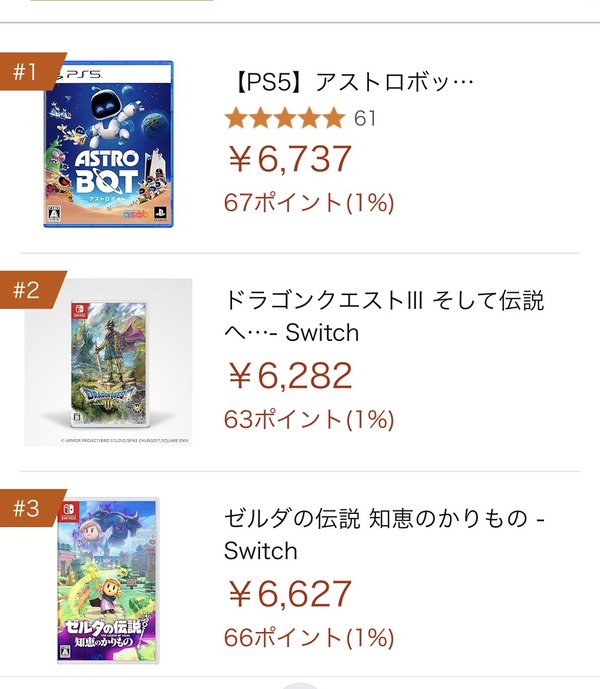The height and width of the screenshot is (689, 600).
Task: Open the 61 reviews count link
Action: tap(365, 119)
